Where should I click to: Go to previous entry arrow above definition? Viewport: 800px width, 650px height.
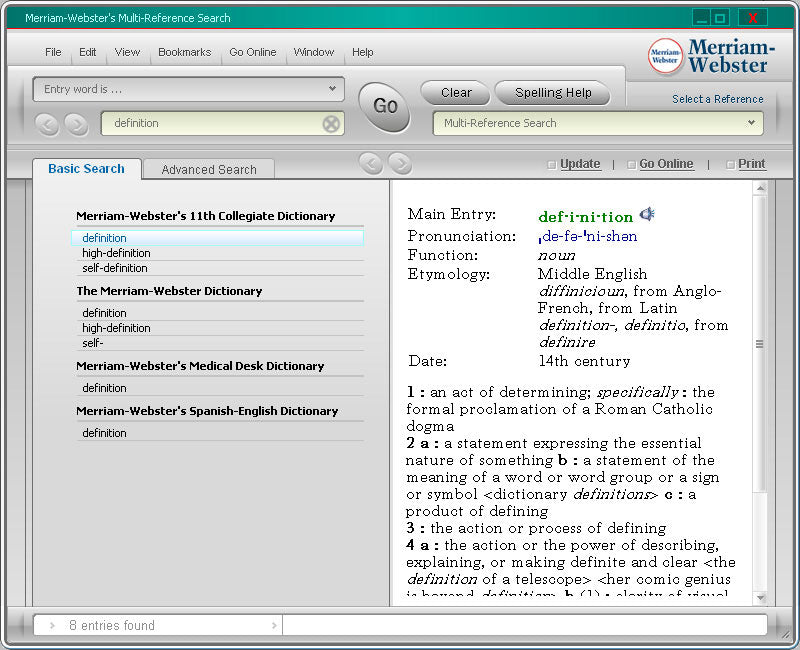(372, 164)
